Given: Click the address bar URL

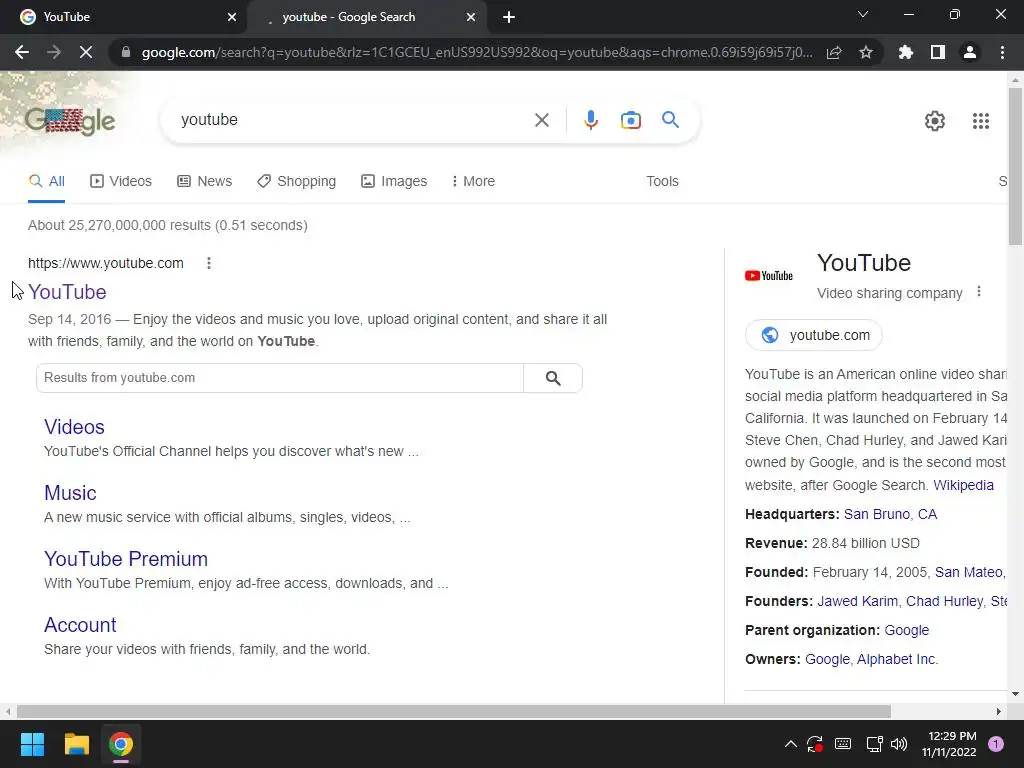Looking at the screenshot, I should click(x=477, y=52).
